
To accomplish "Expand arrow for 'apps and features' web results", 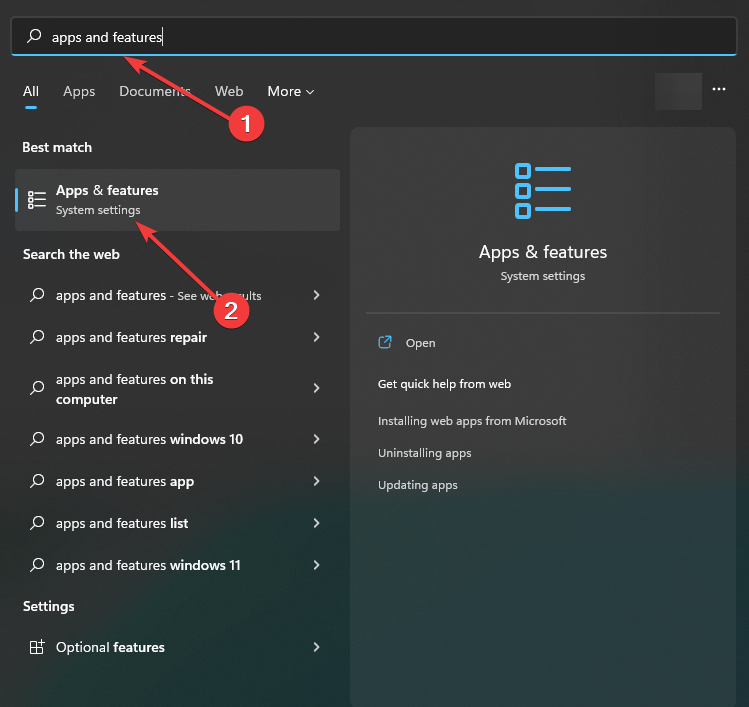I will pyautogui.click(x=316, y=295).
